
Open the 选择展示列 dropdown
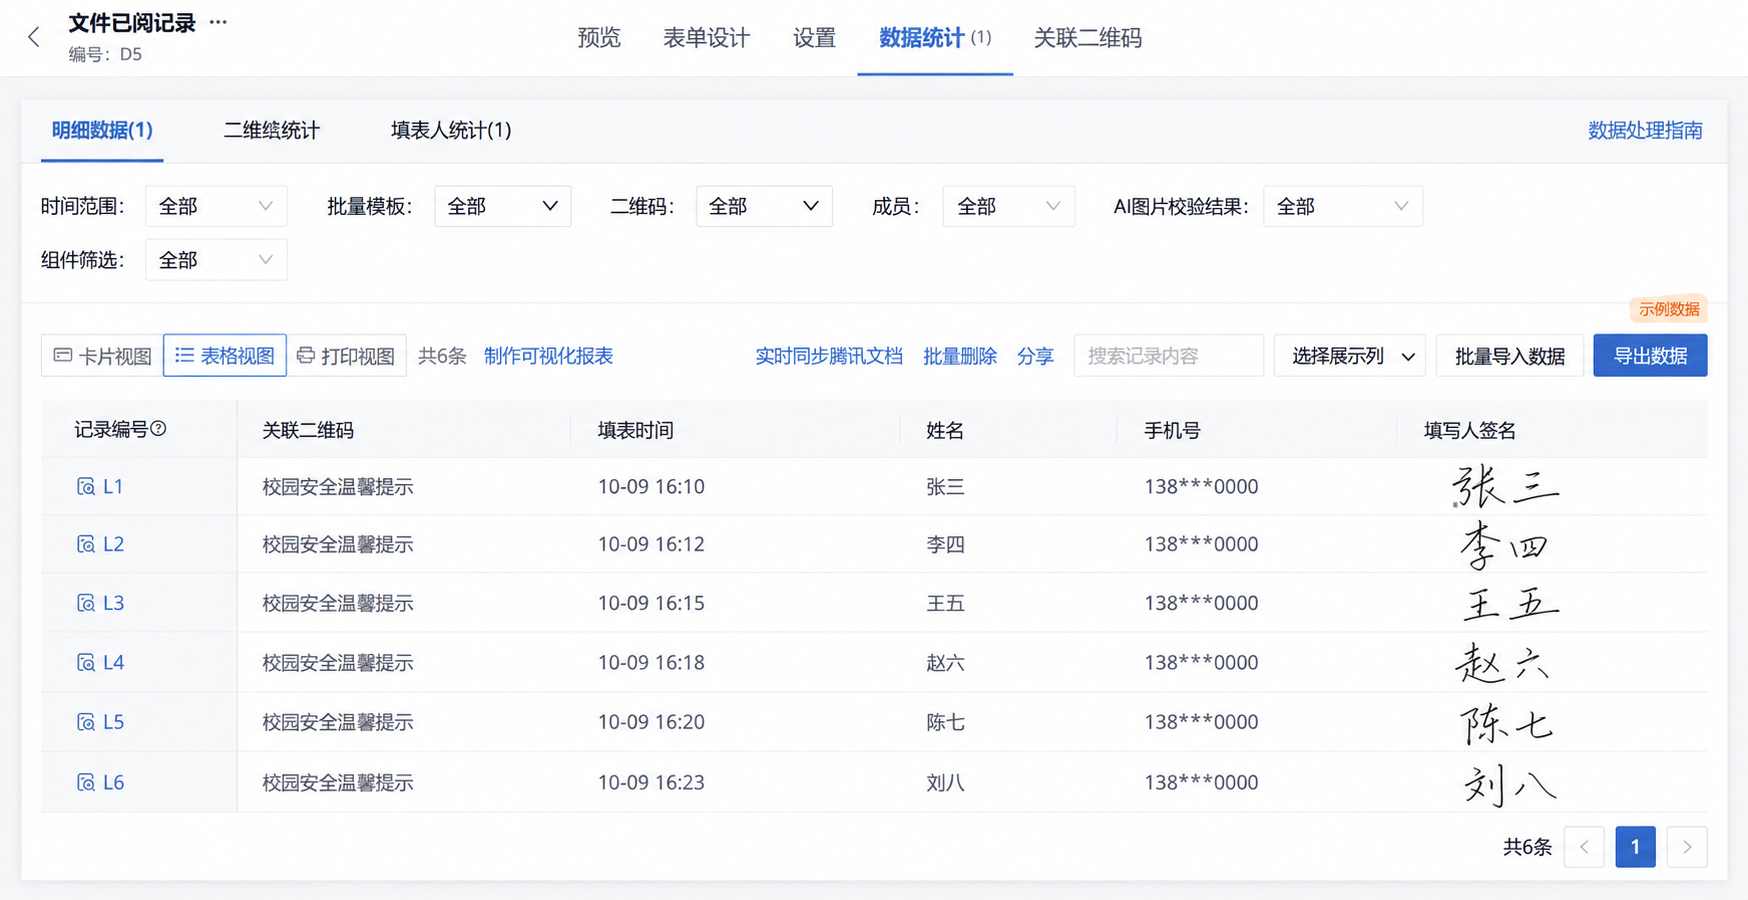(x=1350, y=356)
